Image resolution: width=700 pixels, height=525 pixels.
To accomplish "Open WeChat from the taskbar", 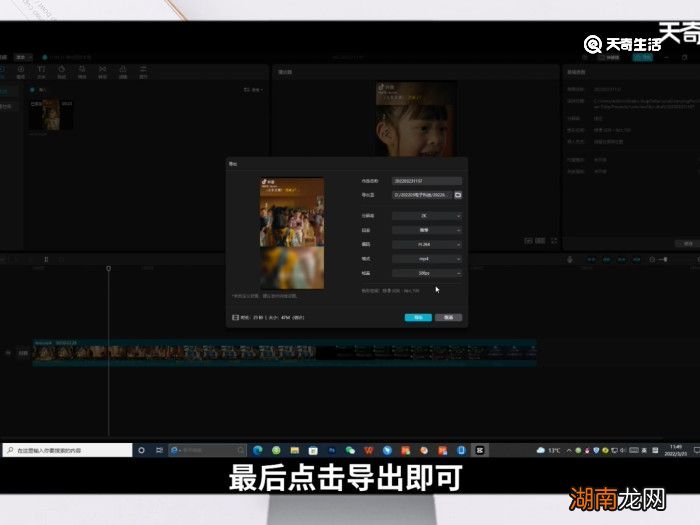I will (350, 450).
